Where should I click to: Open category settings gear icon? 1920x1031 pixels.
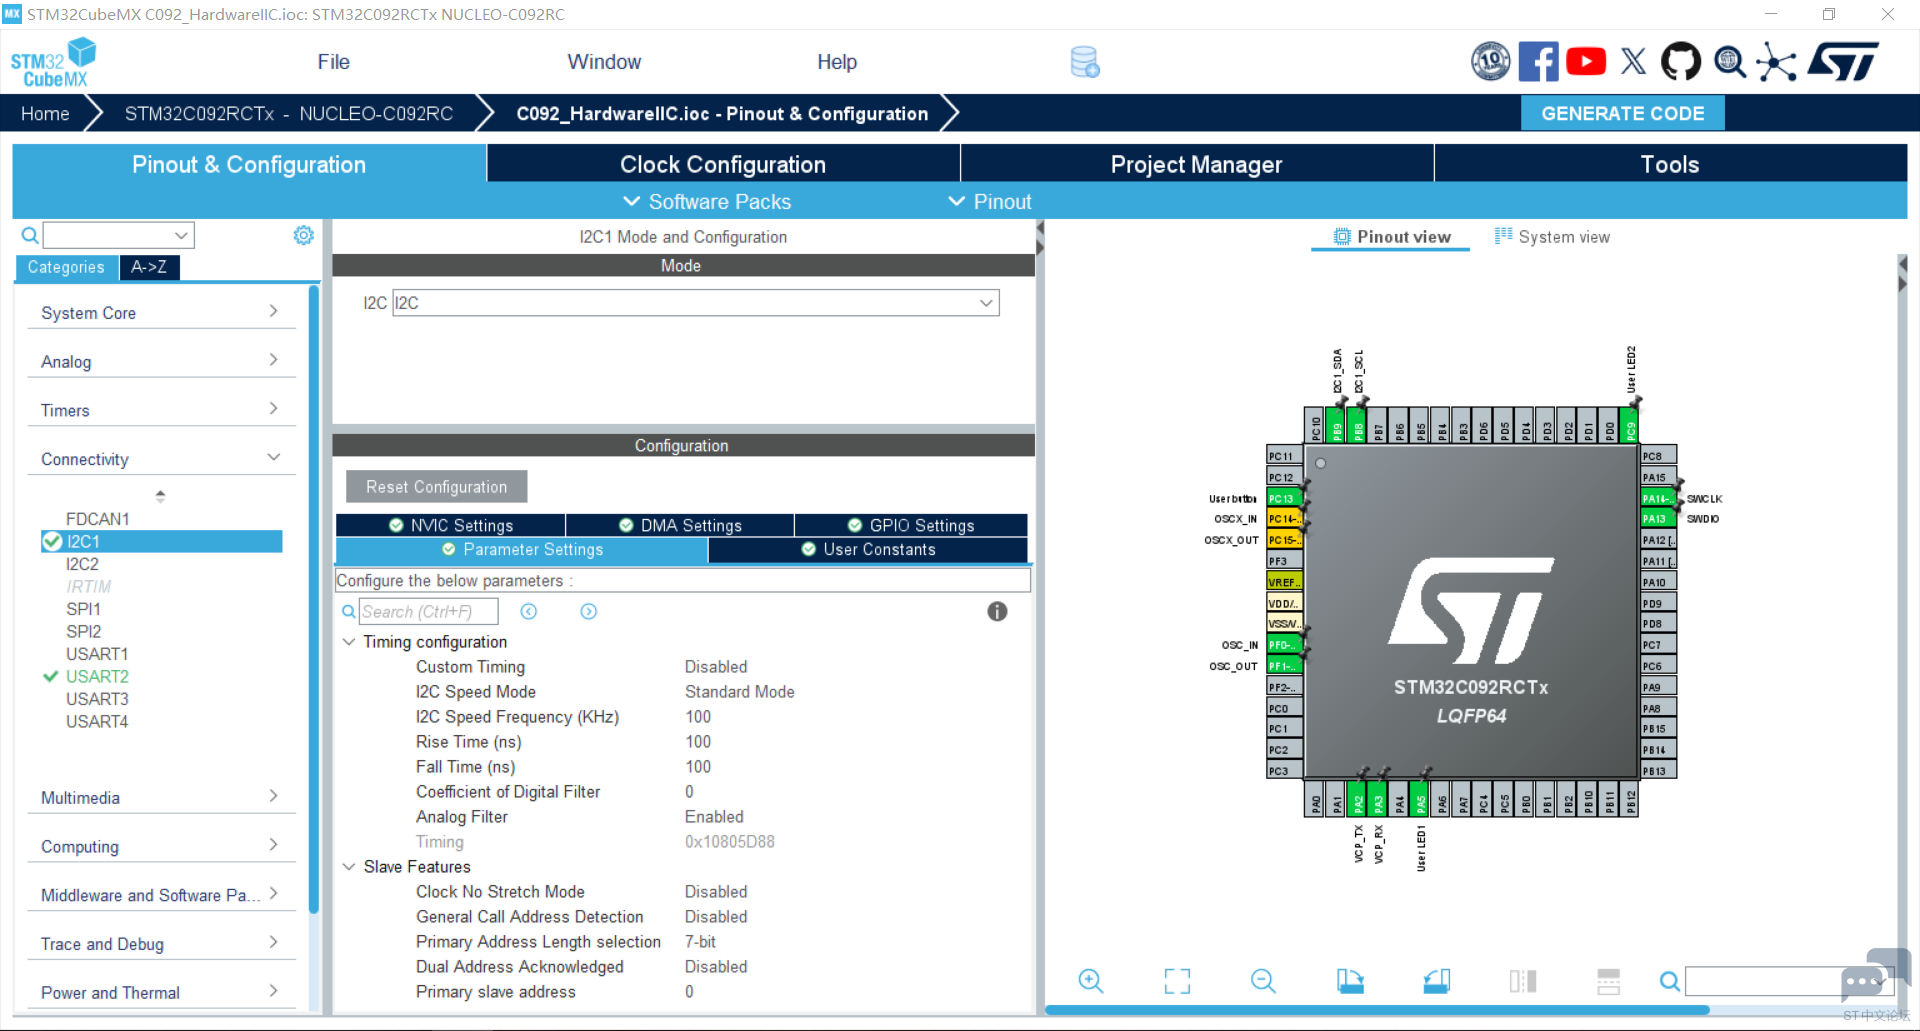[x=303, y=235]
